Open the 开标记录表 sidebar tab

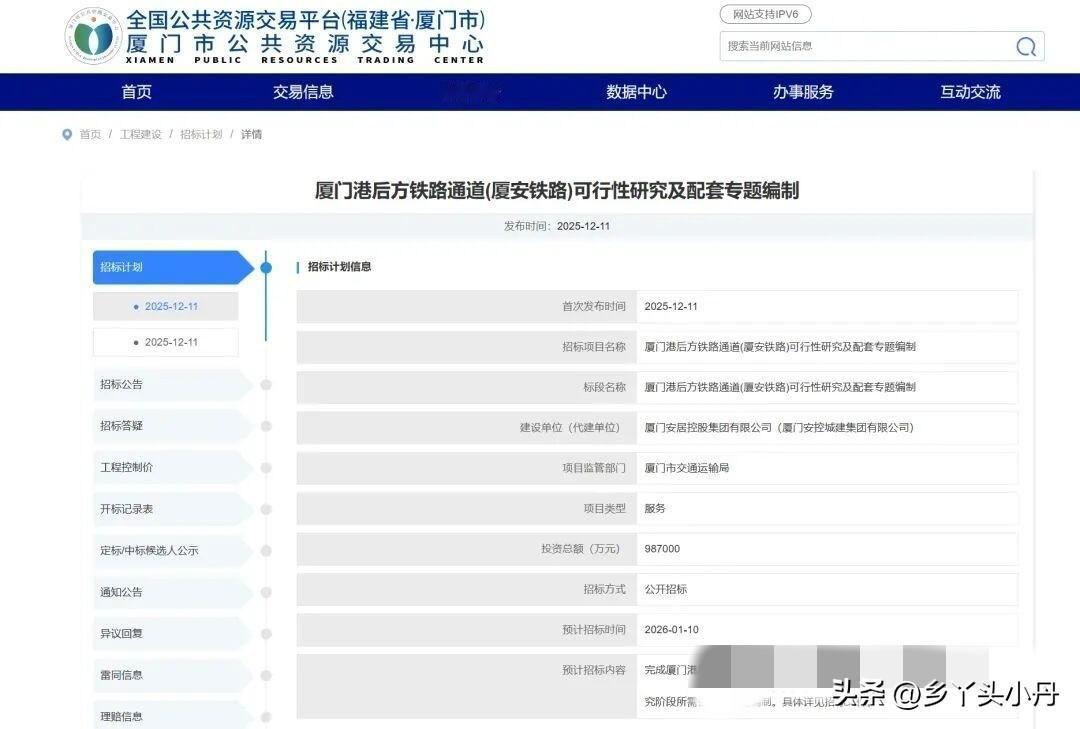coord(173,509)
